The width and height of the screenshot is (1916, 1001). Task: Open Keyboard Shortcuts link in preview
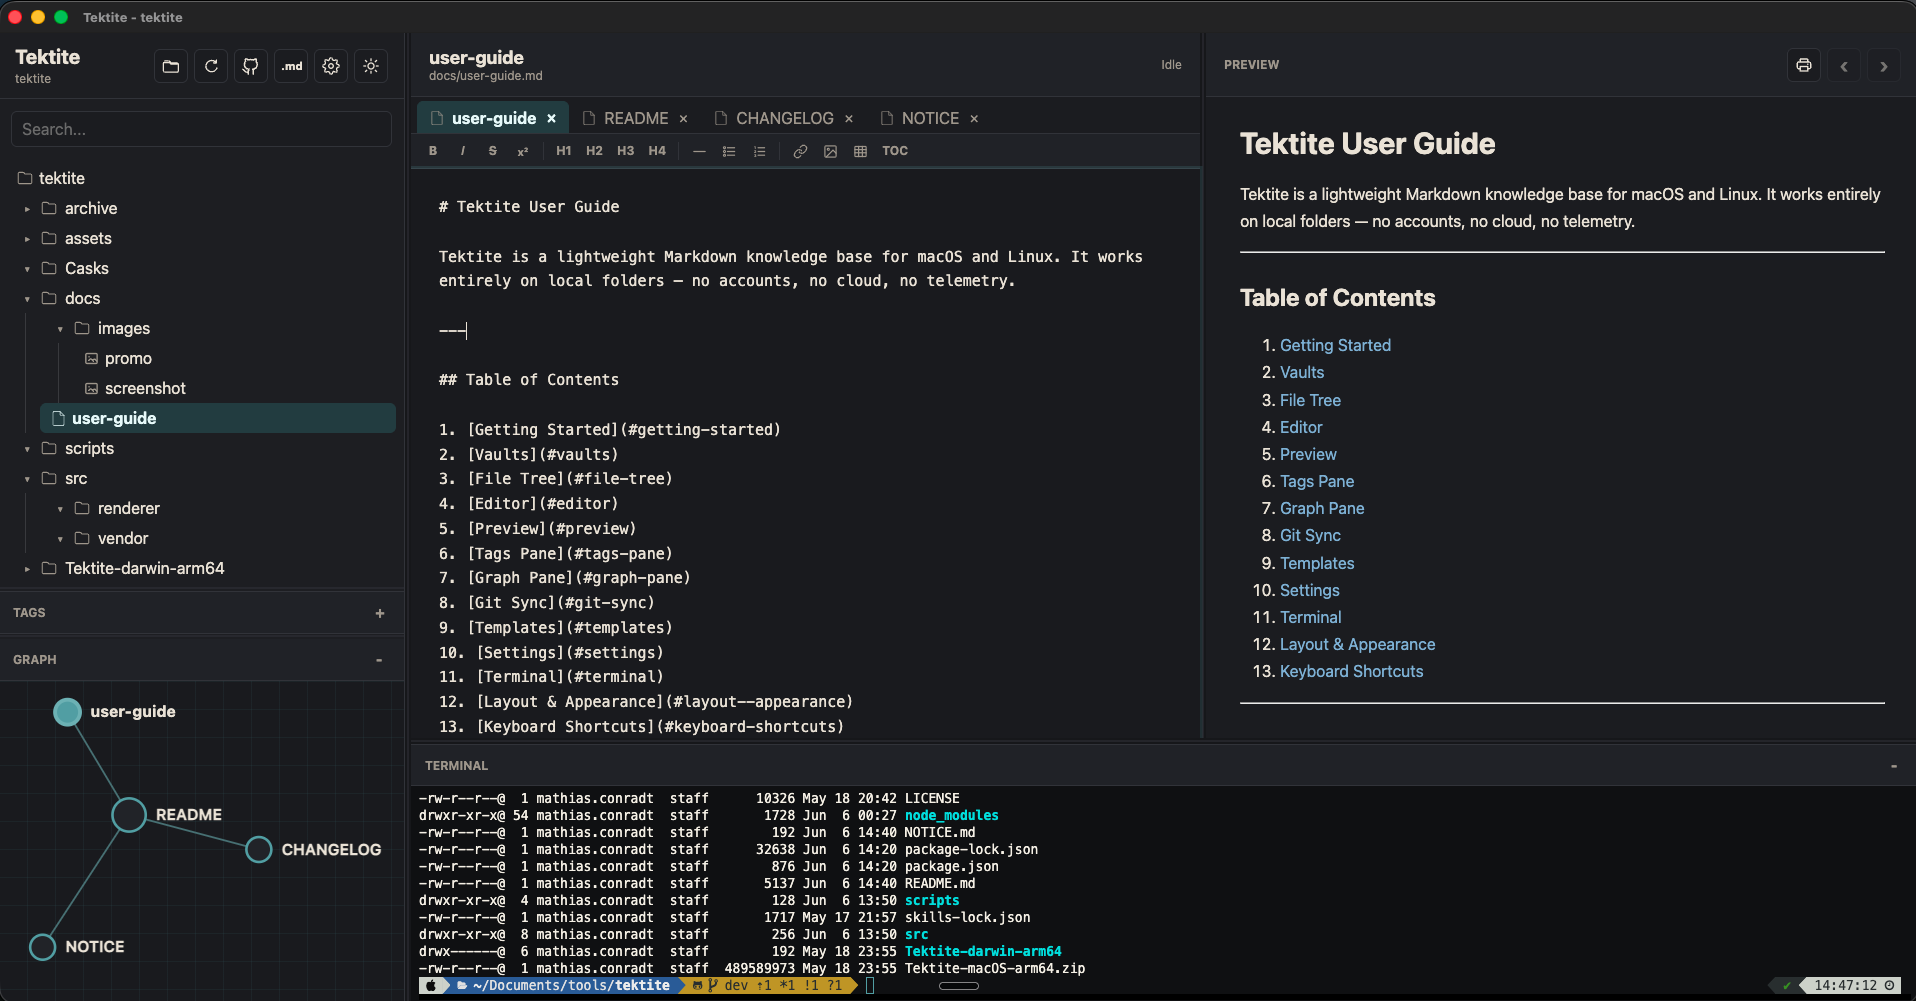coord(1351,671)
